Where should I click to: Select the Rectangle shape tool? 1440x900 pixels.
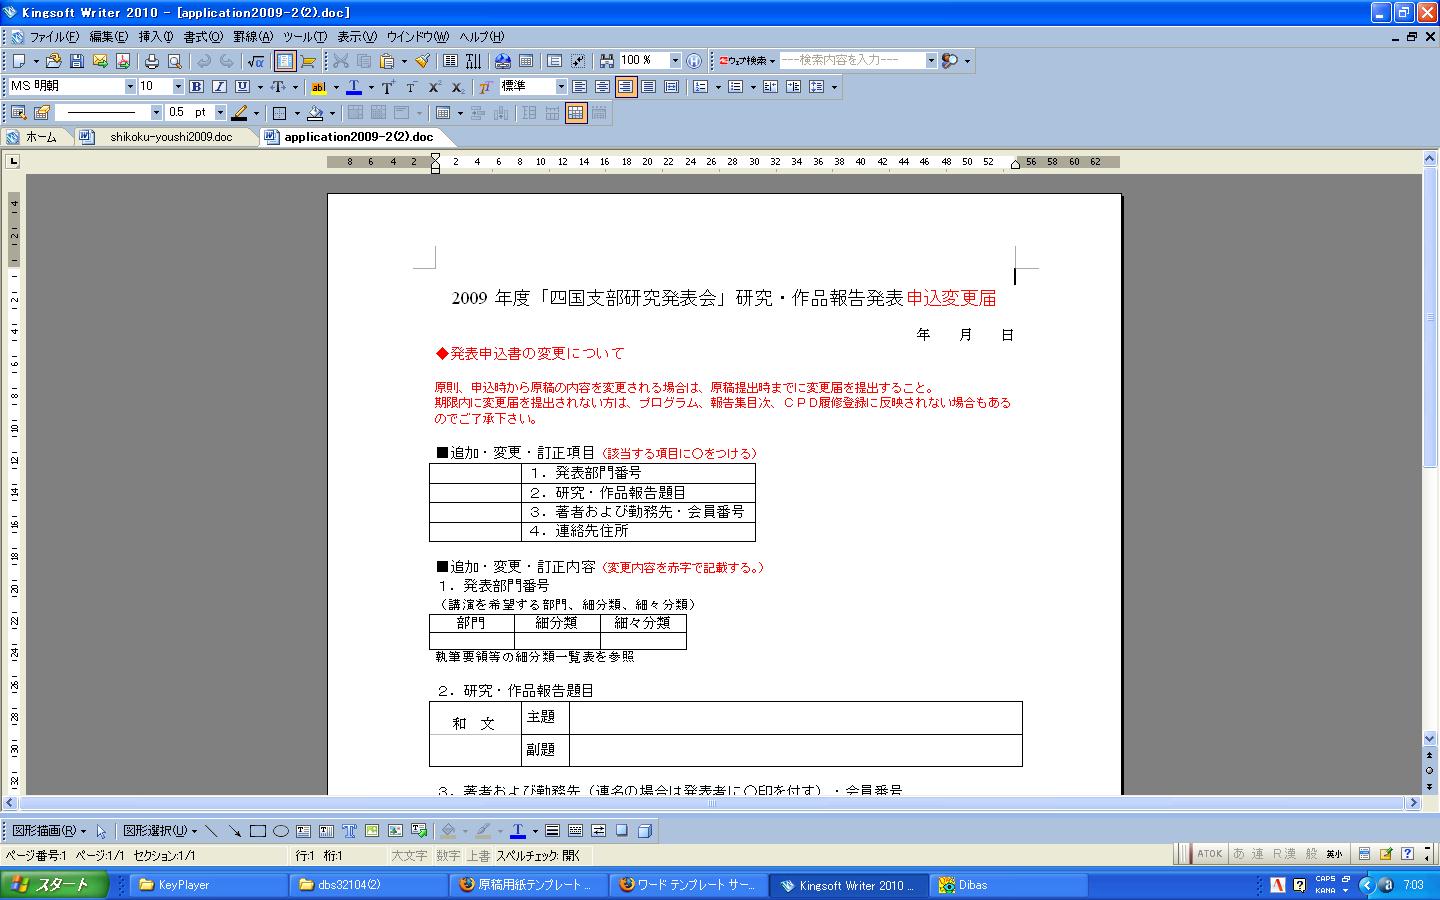pyautogui.click(x=257, y=831)
